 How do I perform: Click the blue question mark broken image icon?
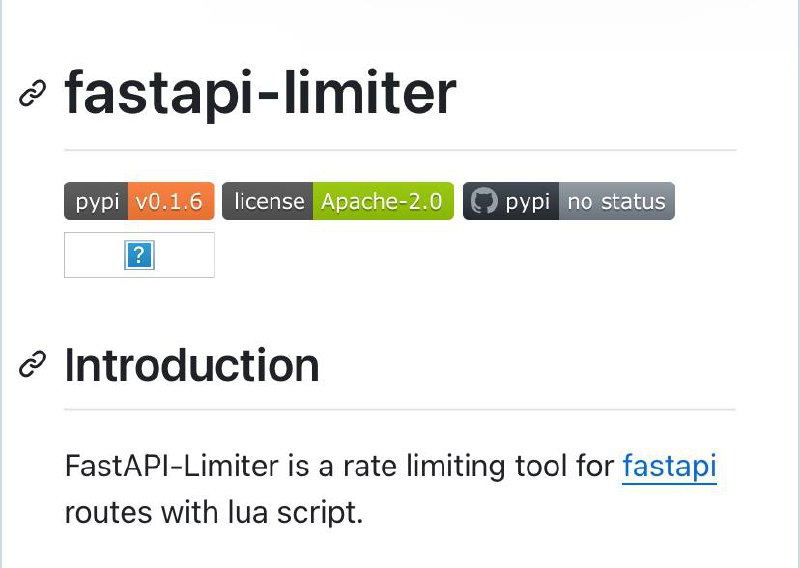coord(139,255)
